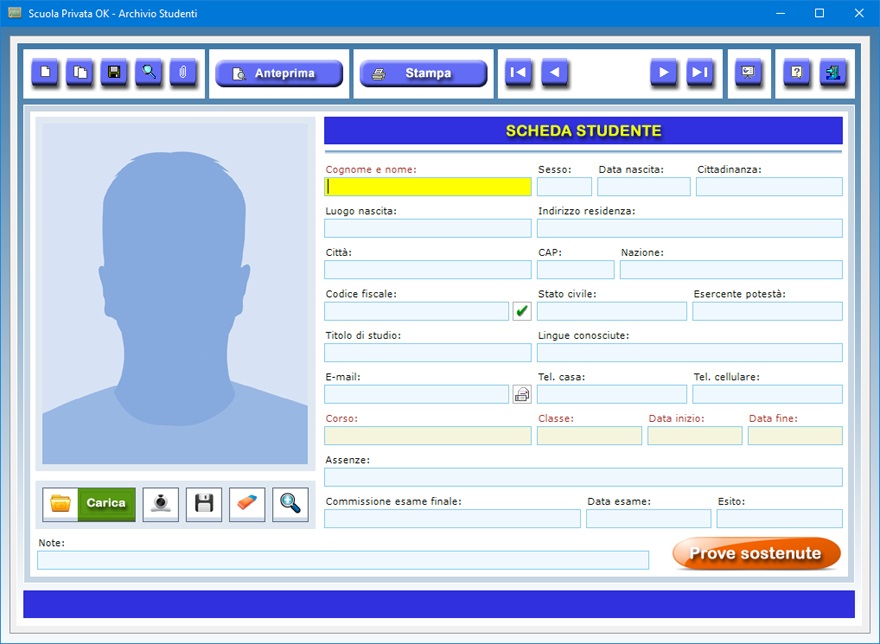Click the Stato civile field
The width and height of the screenshot is (880, 644).
coord(612,312)
